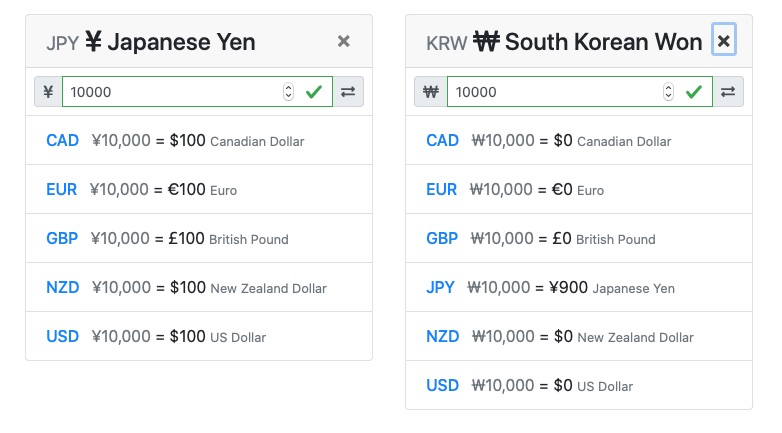Select the NZD link under Japanese Yen
This screenshot has width=782, height=433.
pyautogui.click(x=62, y=287)
